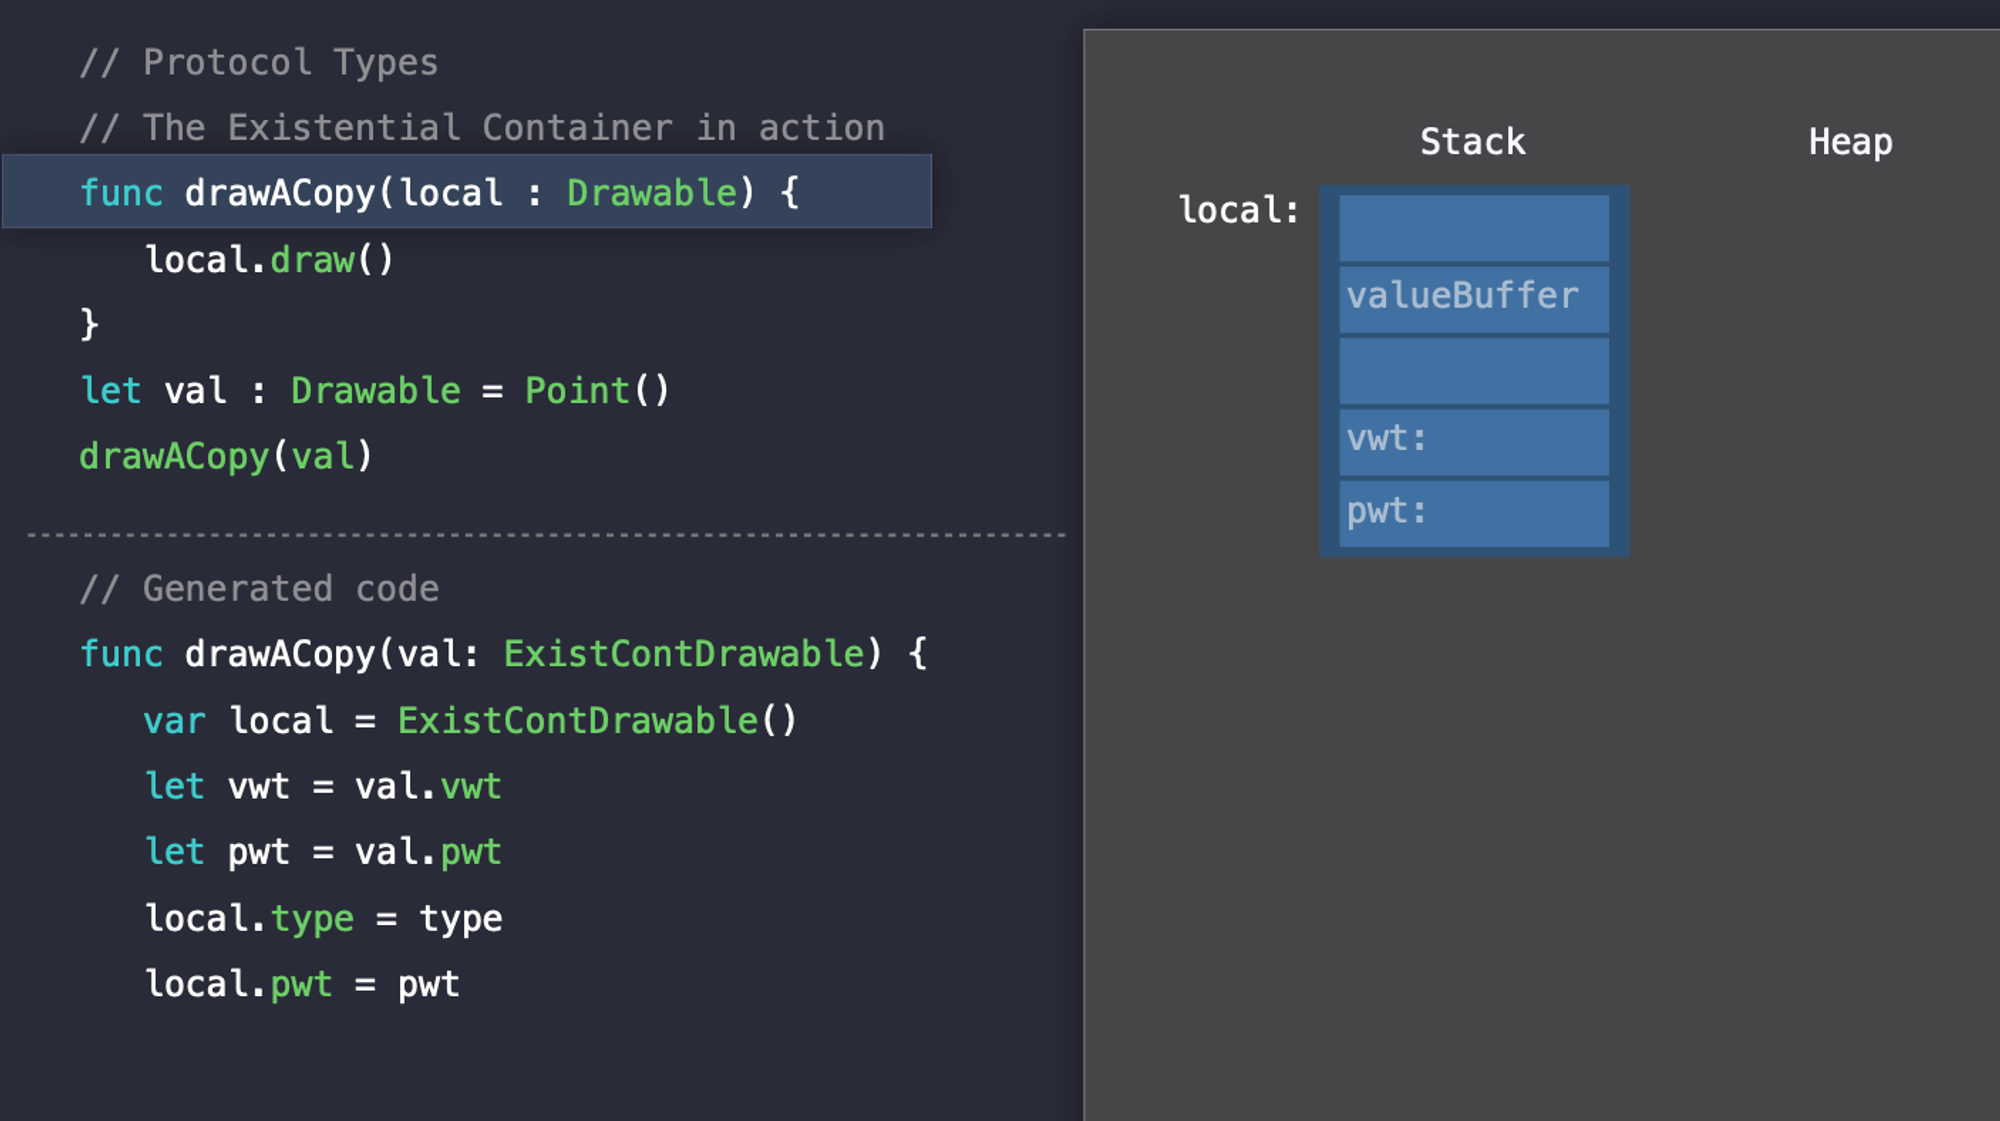The height and width of the screenshot is (1121, 2000).
Task: Click the 'let pwt = val.pwt' line
Action: coord(323,853)
